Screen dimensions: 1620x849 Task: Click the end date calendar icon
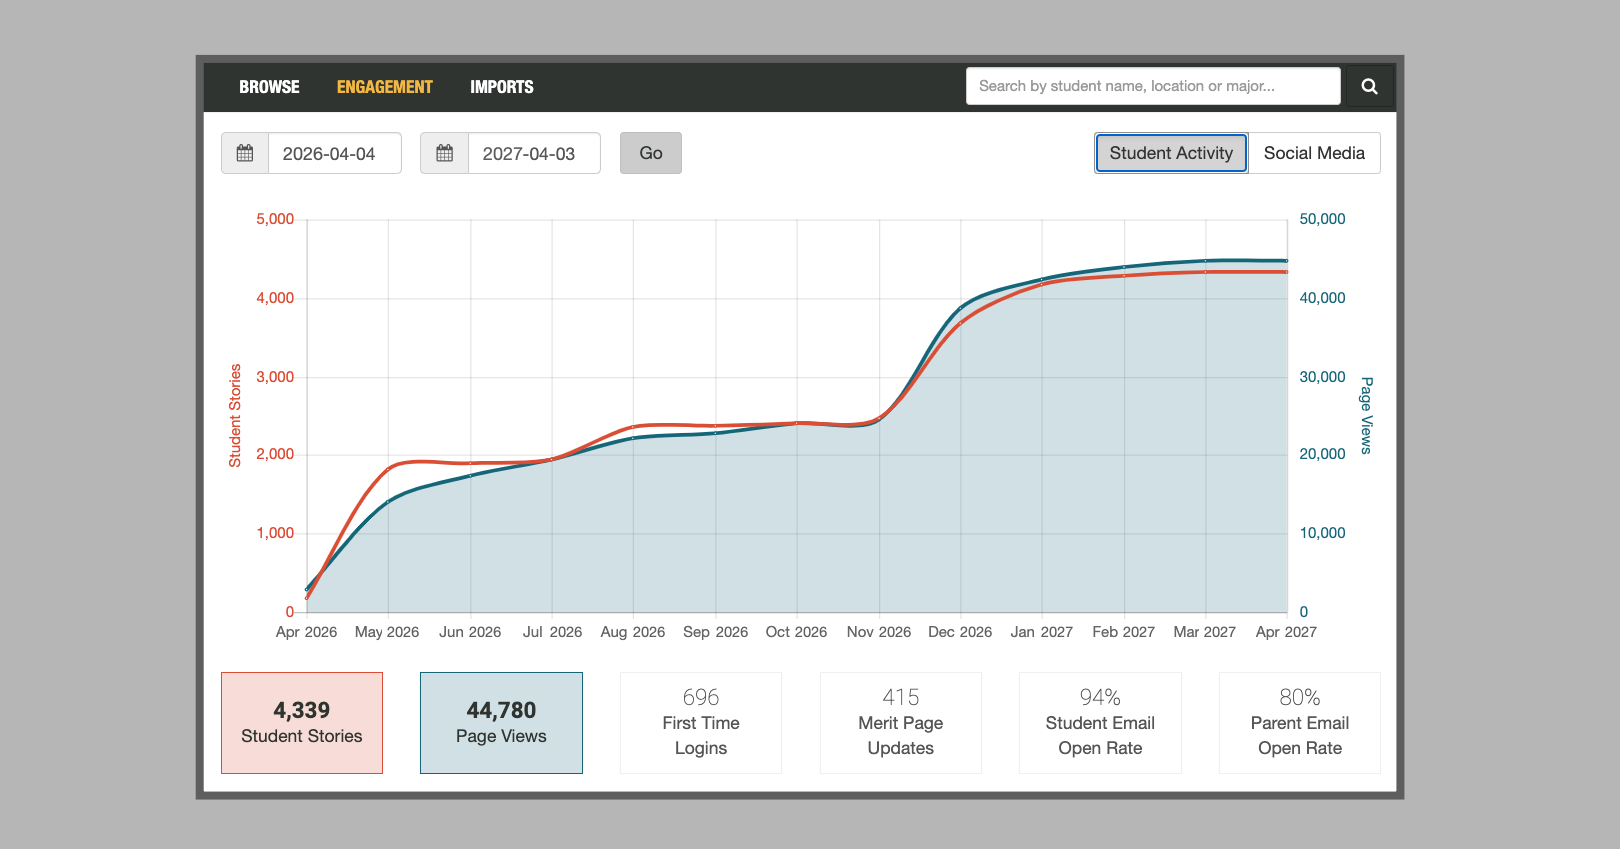tap(445, 153)
